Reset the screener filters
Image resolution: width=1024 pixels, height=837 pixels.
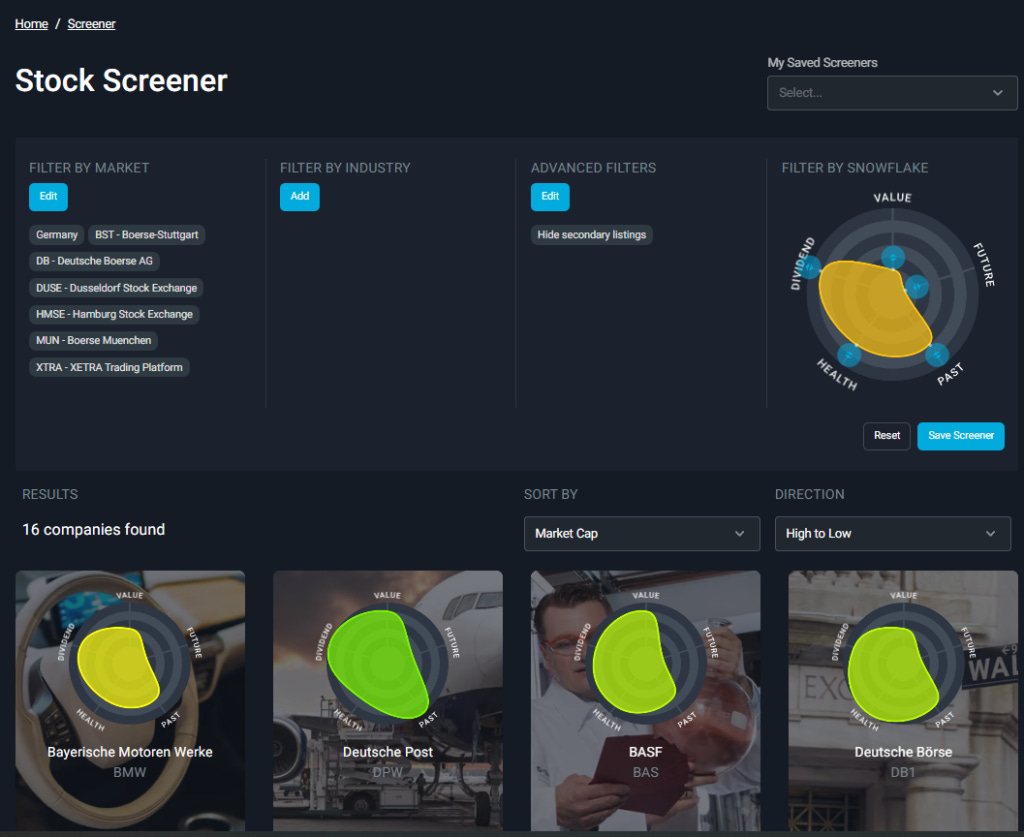887,436
